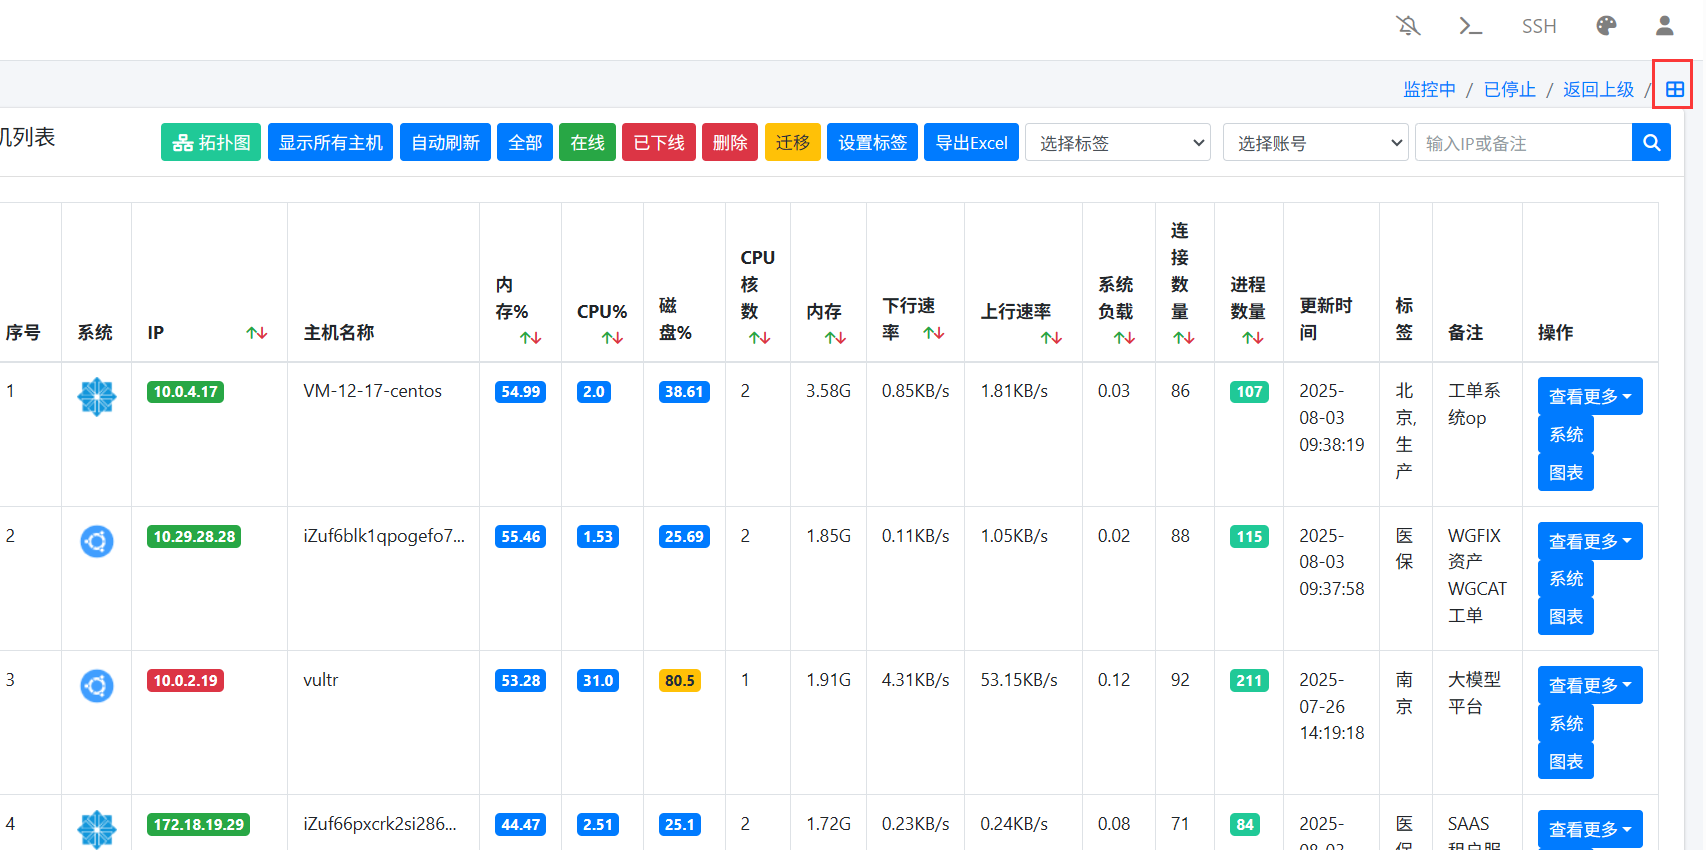This screenshot has width=1706, height=850.
Task: Click the 返回上级 link
Action: pyautogui.click(x=1598, y=90)
